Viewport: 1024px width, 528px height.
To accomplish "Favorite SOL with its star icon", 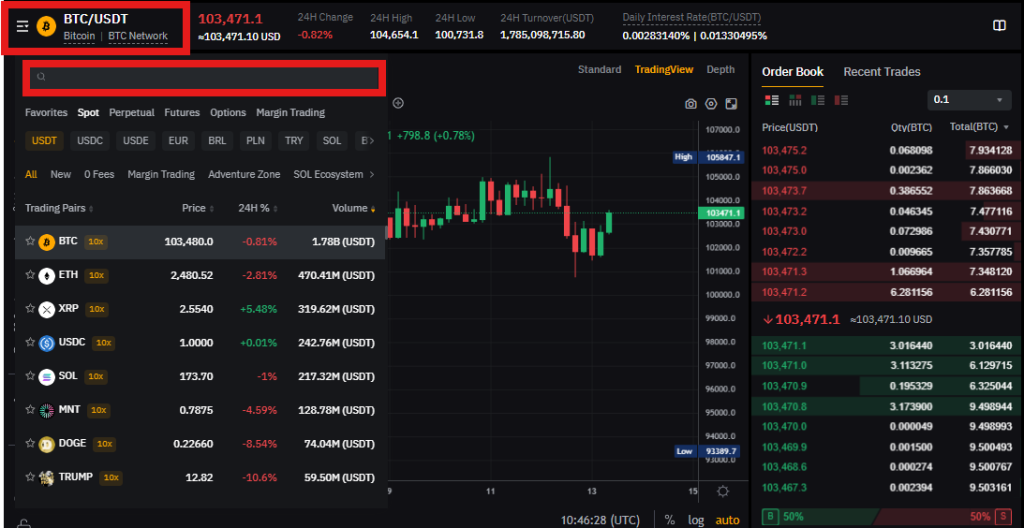I will click(x=29, y=376).
